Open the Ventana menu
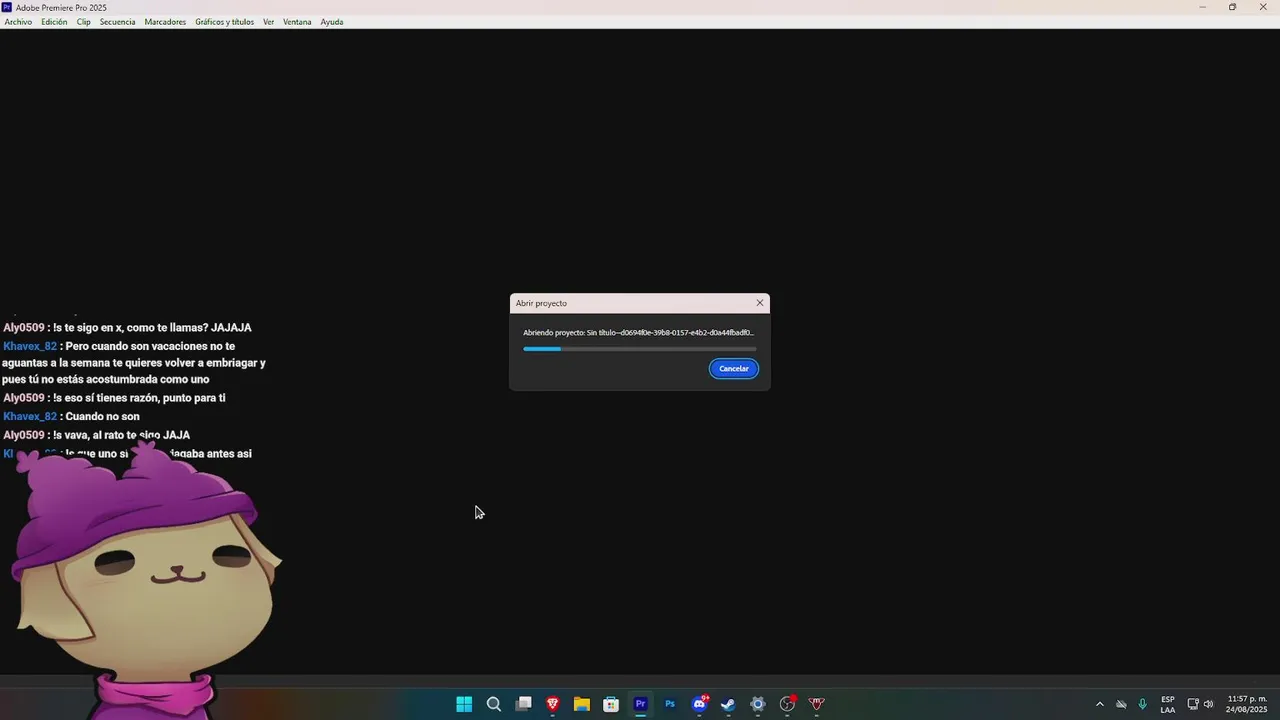This screenshot has height=720, width=1280. (x=297, y=22)
